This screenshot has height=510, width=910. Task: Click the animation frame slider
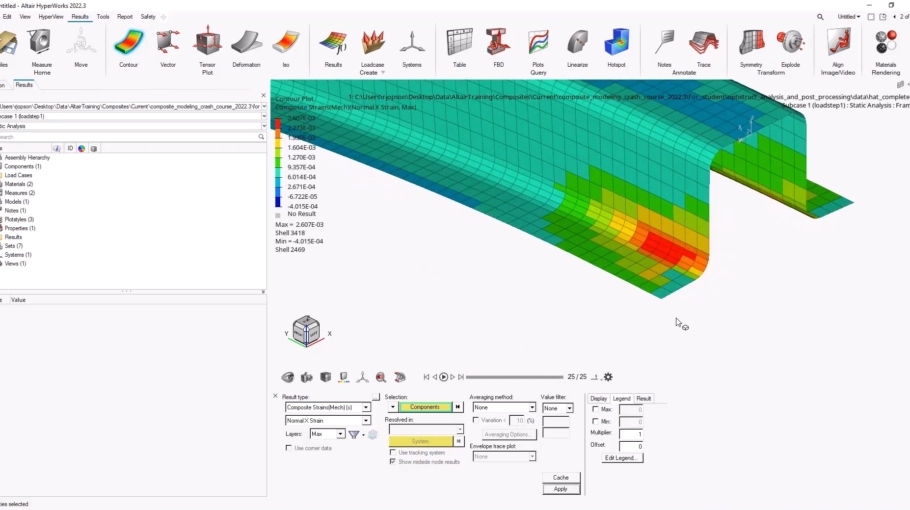(514, 377)
